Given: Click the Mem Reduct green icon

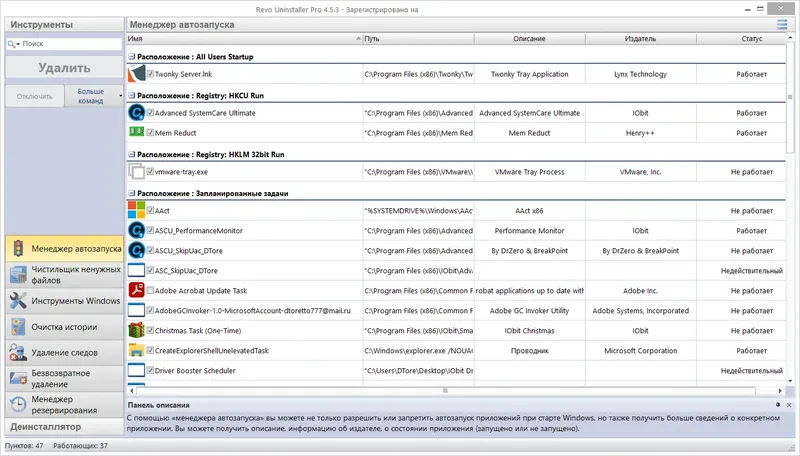Looking at the screenshot, I should (136, 132).
